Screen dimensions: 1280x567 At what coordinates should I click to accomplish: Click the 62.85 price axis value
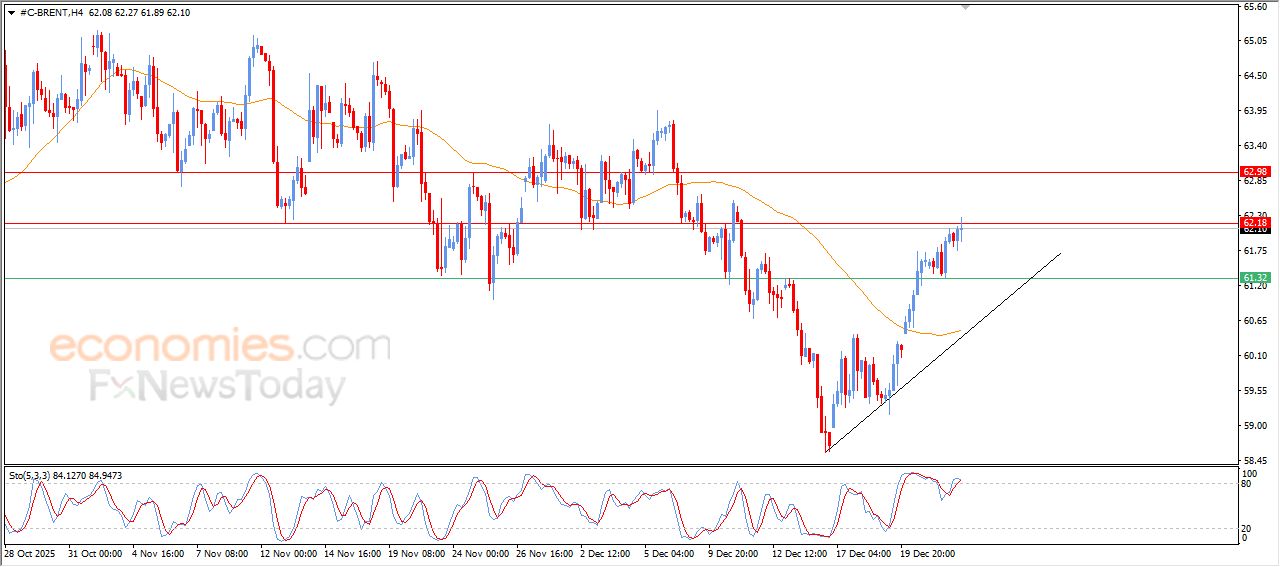(1255, 181)
